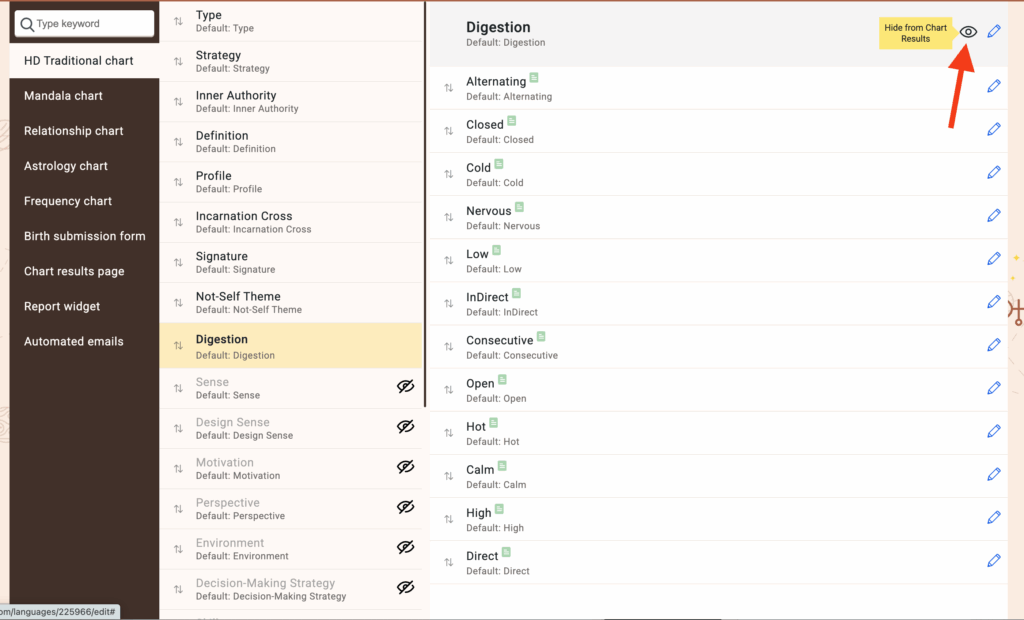Open editor for the Consecutive row
The image size is (1024, 620).
tap(993, 345)
